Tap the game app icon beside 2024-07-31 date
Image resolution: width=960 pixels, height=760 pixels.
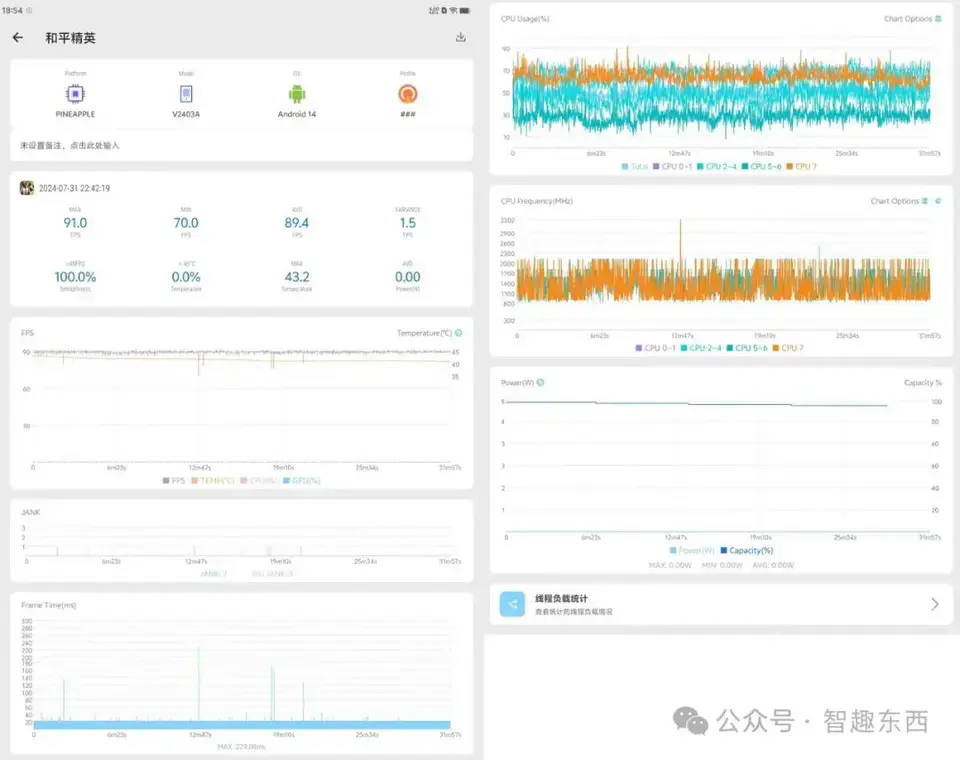click(x=27, y=188)
